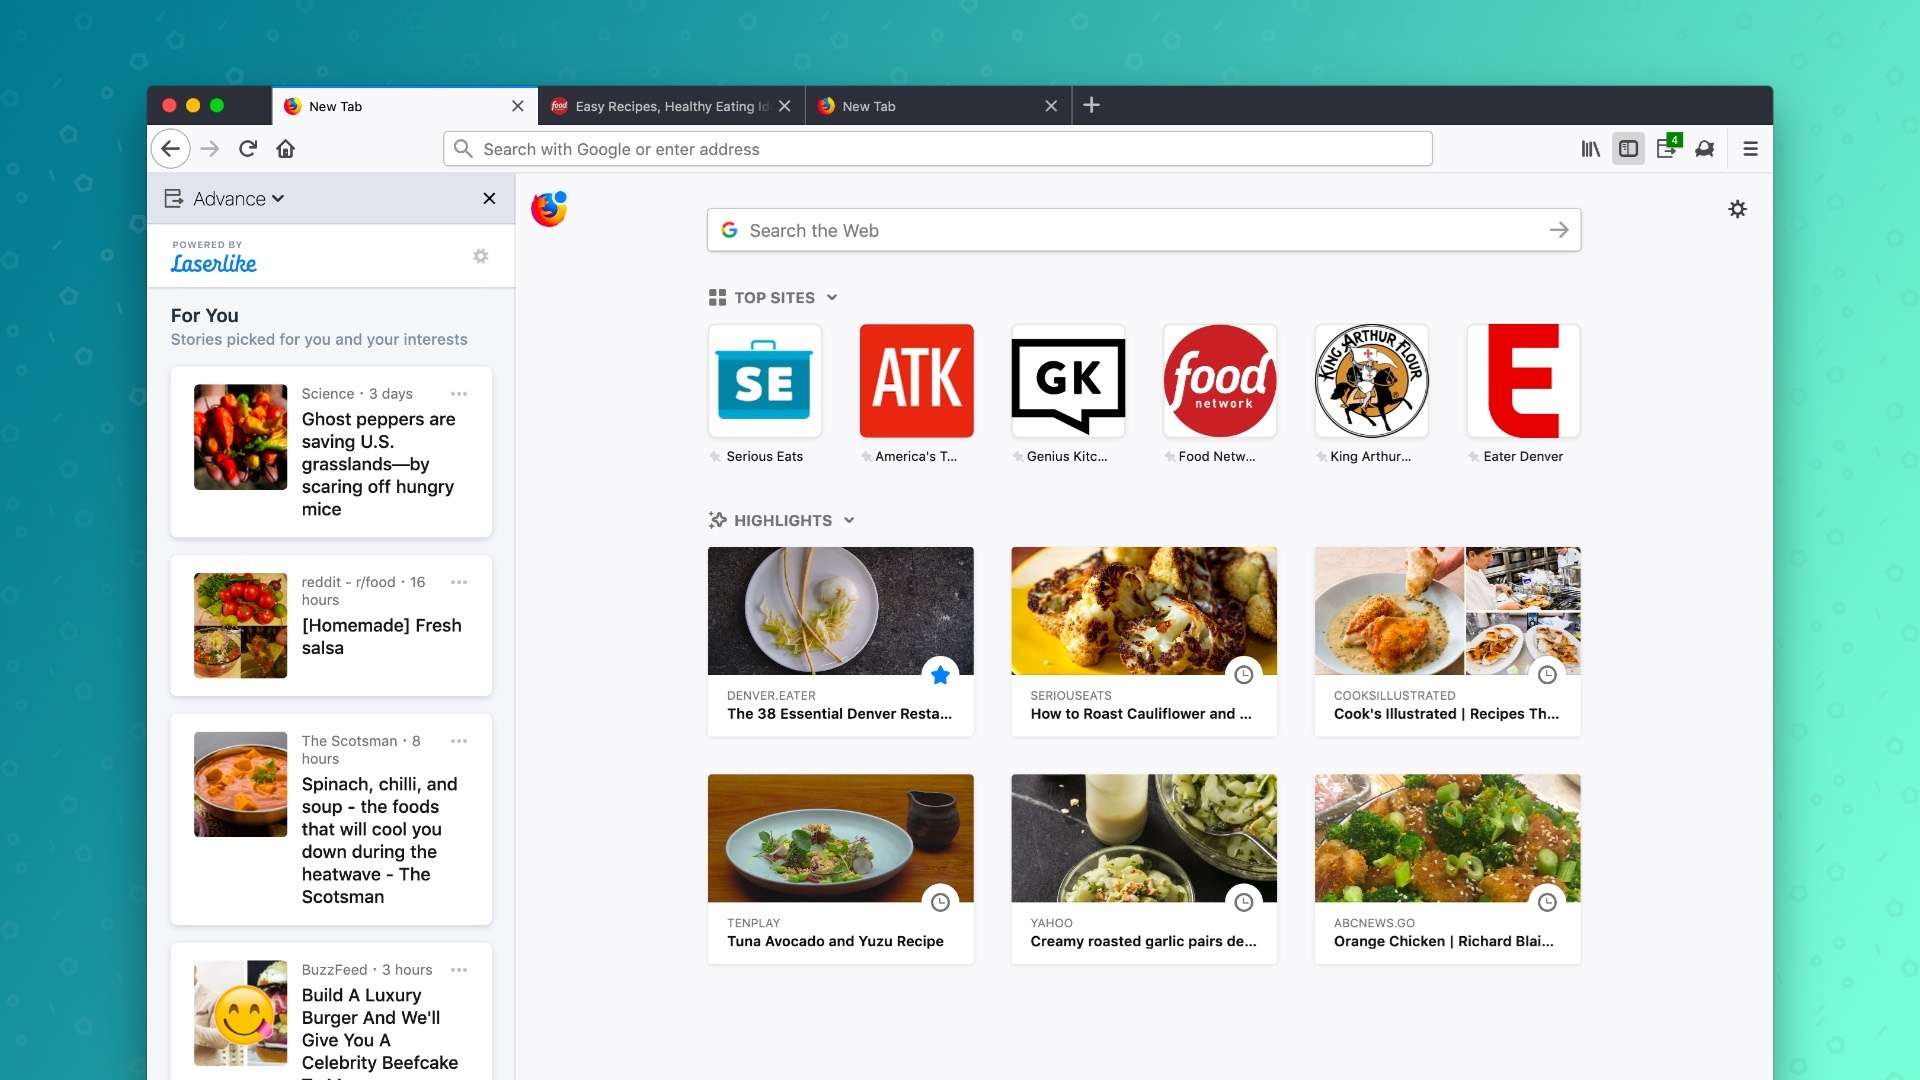The height and width of the screenshot is (1080, 1920).
Task: Click the Scotsman soup story thumbnail
Action: [x=240, y=785]
